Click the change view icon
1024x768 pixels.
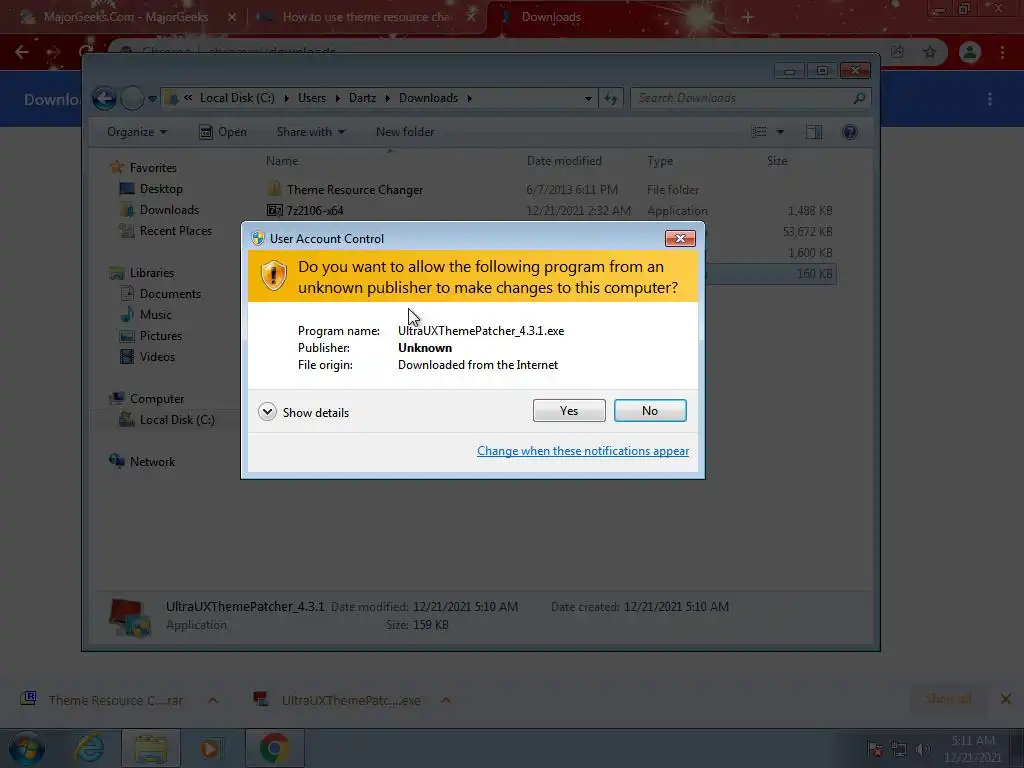759,132
